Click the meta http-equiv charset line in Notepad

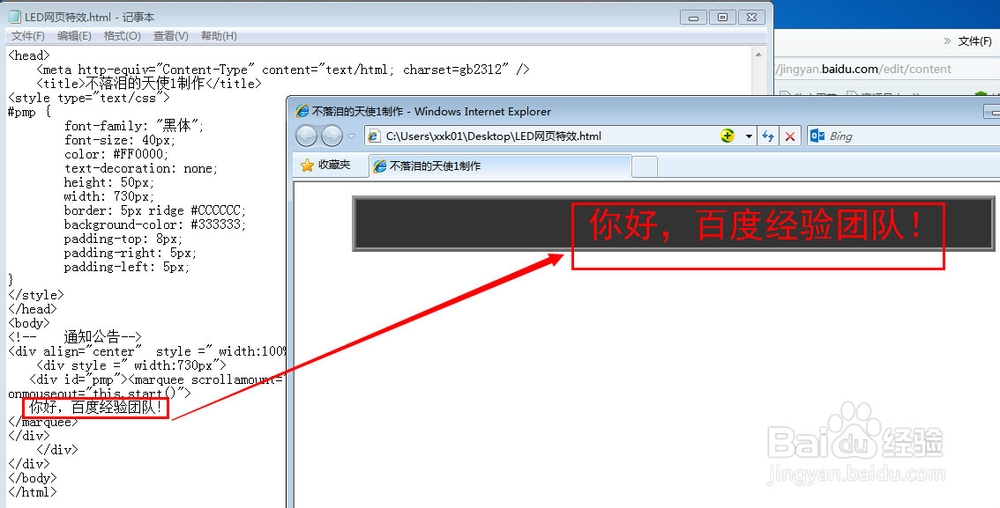[283, 69]
